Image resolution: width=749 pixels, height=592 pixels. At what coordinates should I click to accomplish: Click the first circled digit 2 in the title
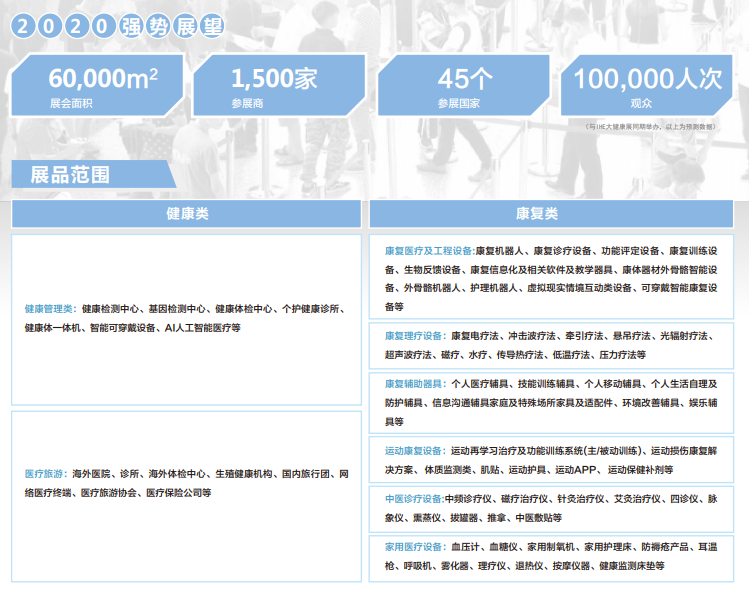click(23, 26)
